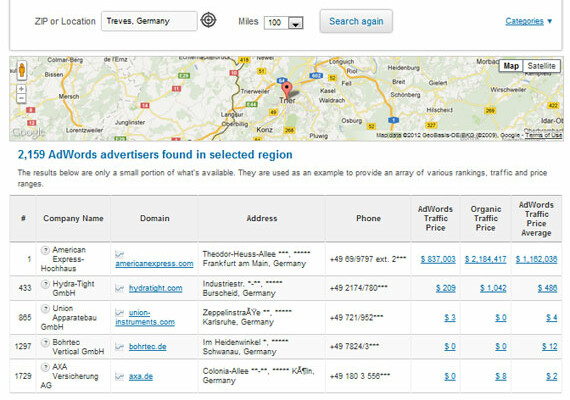Screen dimensions: 570x400
Task: Click the AdWords Traffic Price Average header
Action: [x=536, y=219]
